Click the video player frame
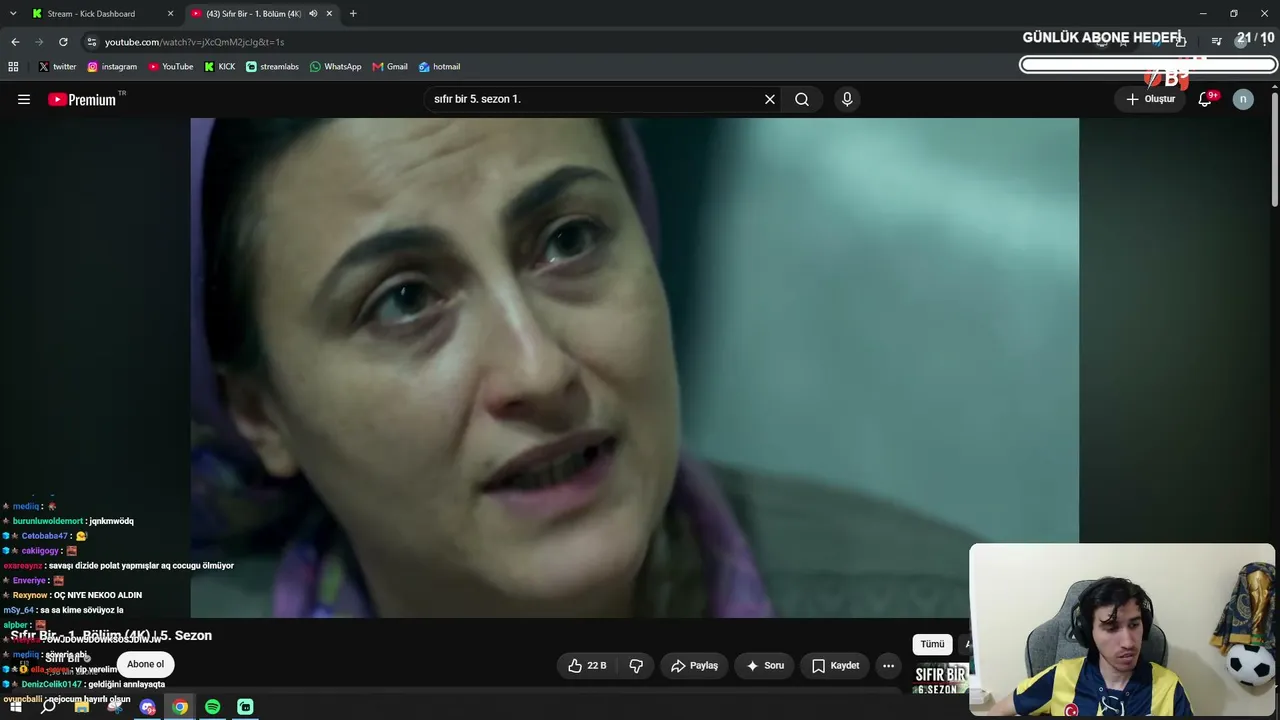The height and width of the screenshot is (720, 1280). pyautogui.click(x=634, y=368)
